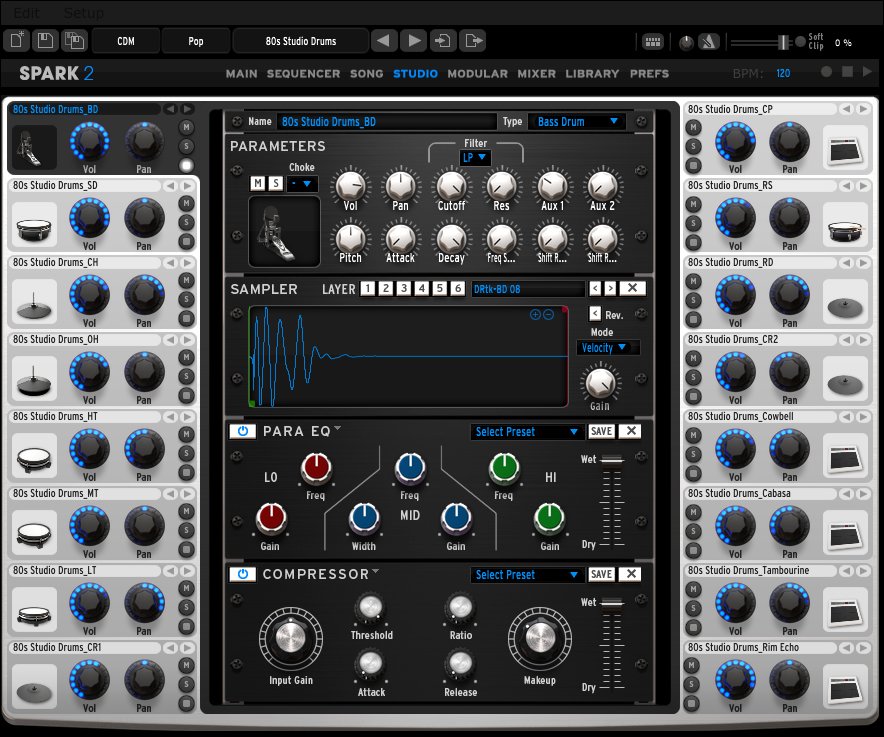Image resolution: width=884 pixels, height=737 pixels.
Task: Open the virtual keyboard icon near the top
Action: pyautogui.click(x=653, y=41)
